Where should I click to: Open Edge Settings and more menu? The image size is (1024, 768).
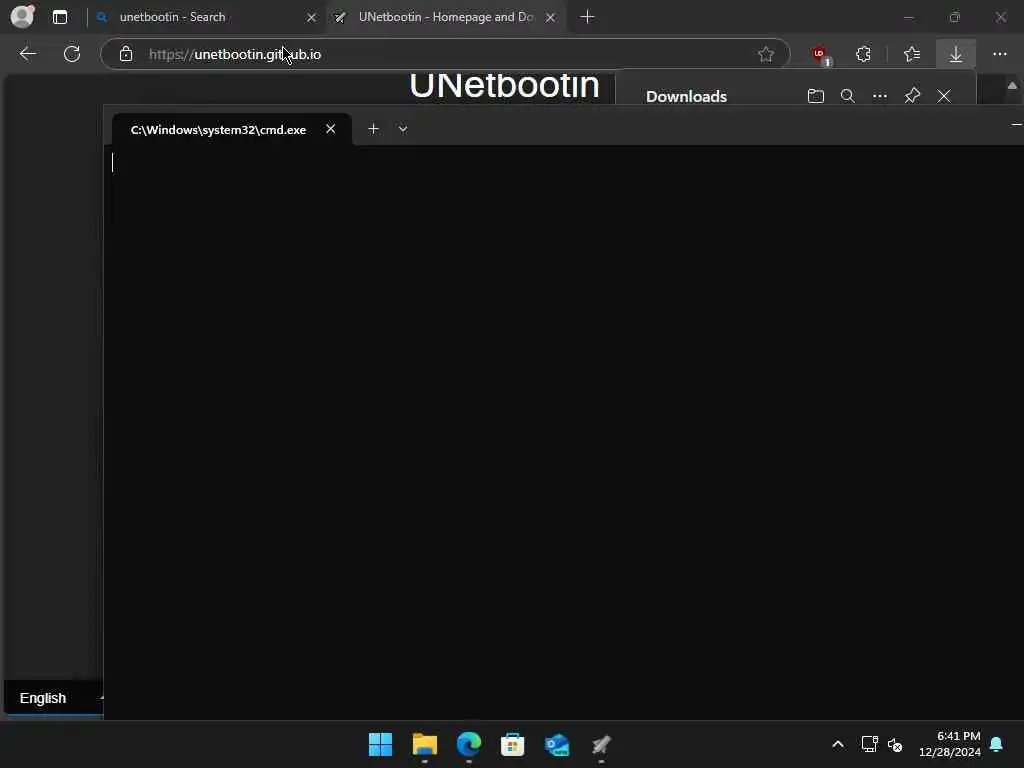1000,54
